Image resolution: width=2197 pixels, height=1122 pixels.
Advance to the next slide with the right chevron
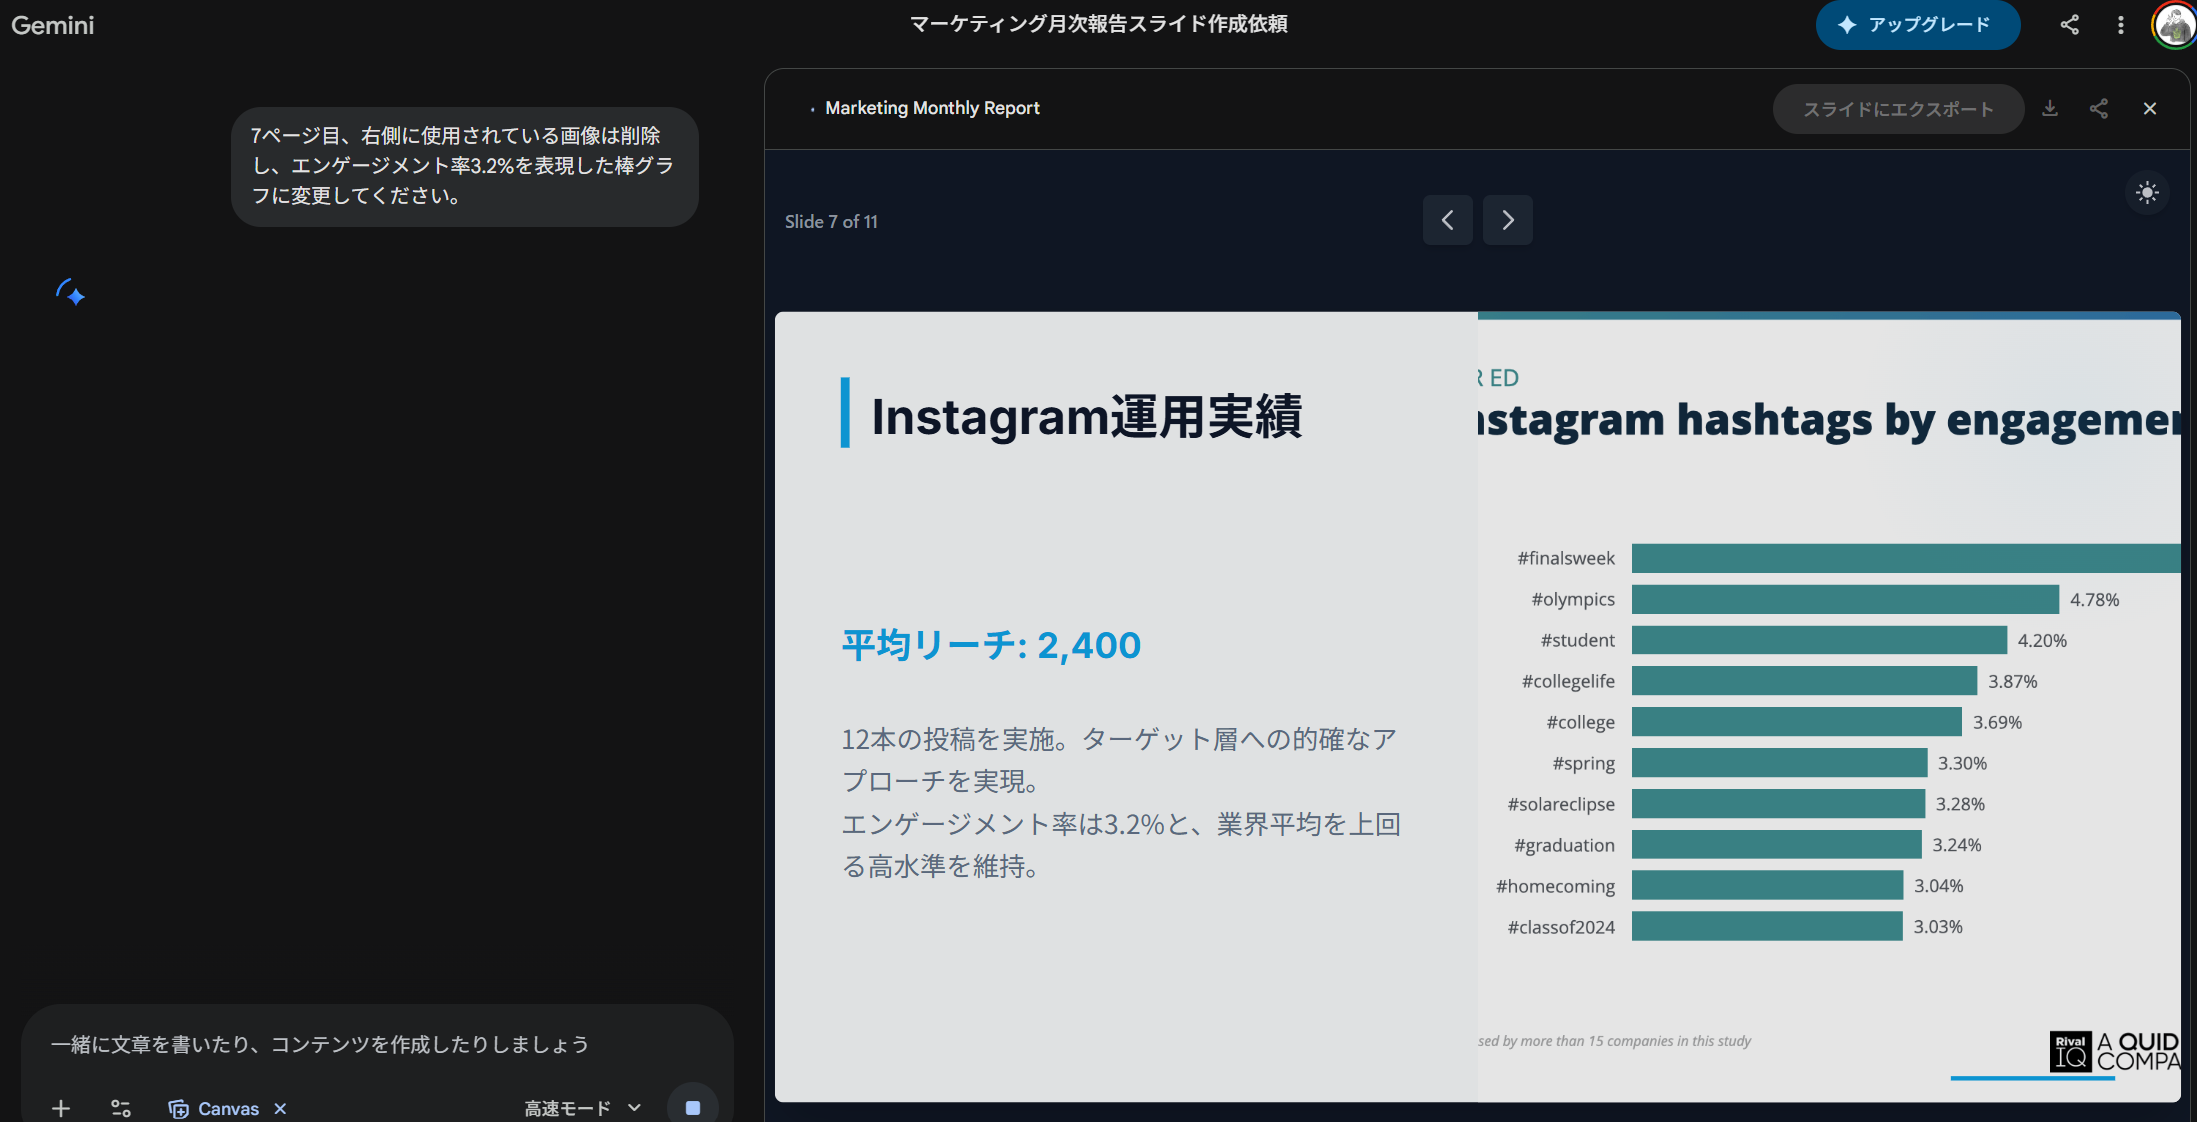pyautogui.click(x=1507, y=220)
